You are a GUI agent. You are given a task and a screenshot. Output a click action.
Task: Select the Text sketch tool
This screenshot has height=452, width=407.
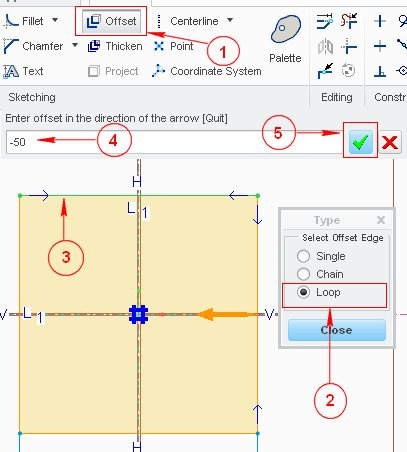pos(23,71)
